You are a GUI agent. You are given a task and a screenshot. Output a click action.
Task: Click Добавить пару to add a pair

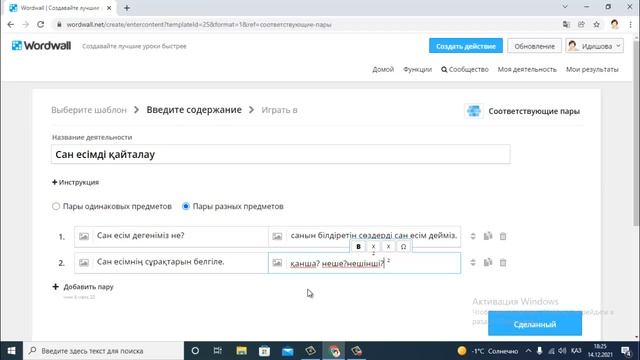[83, 287]
